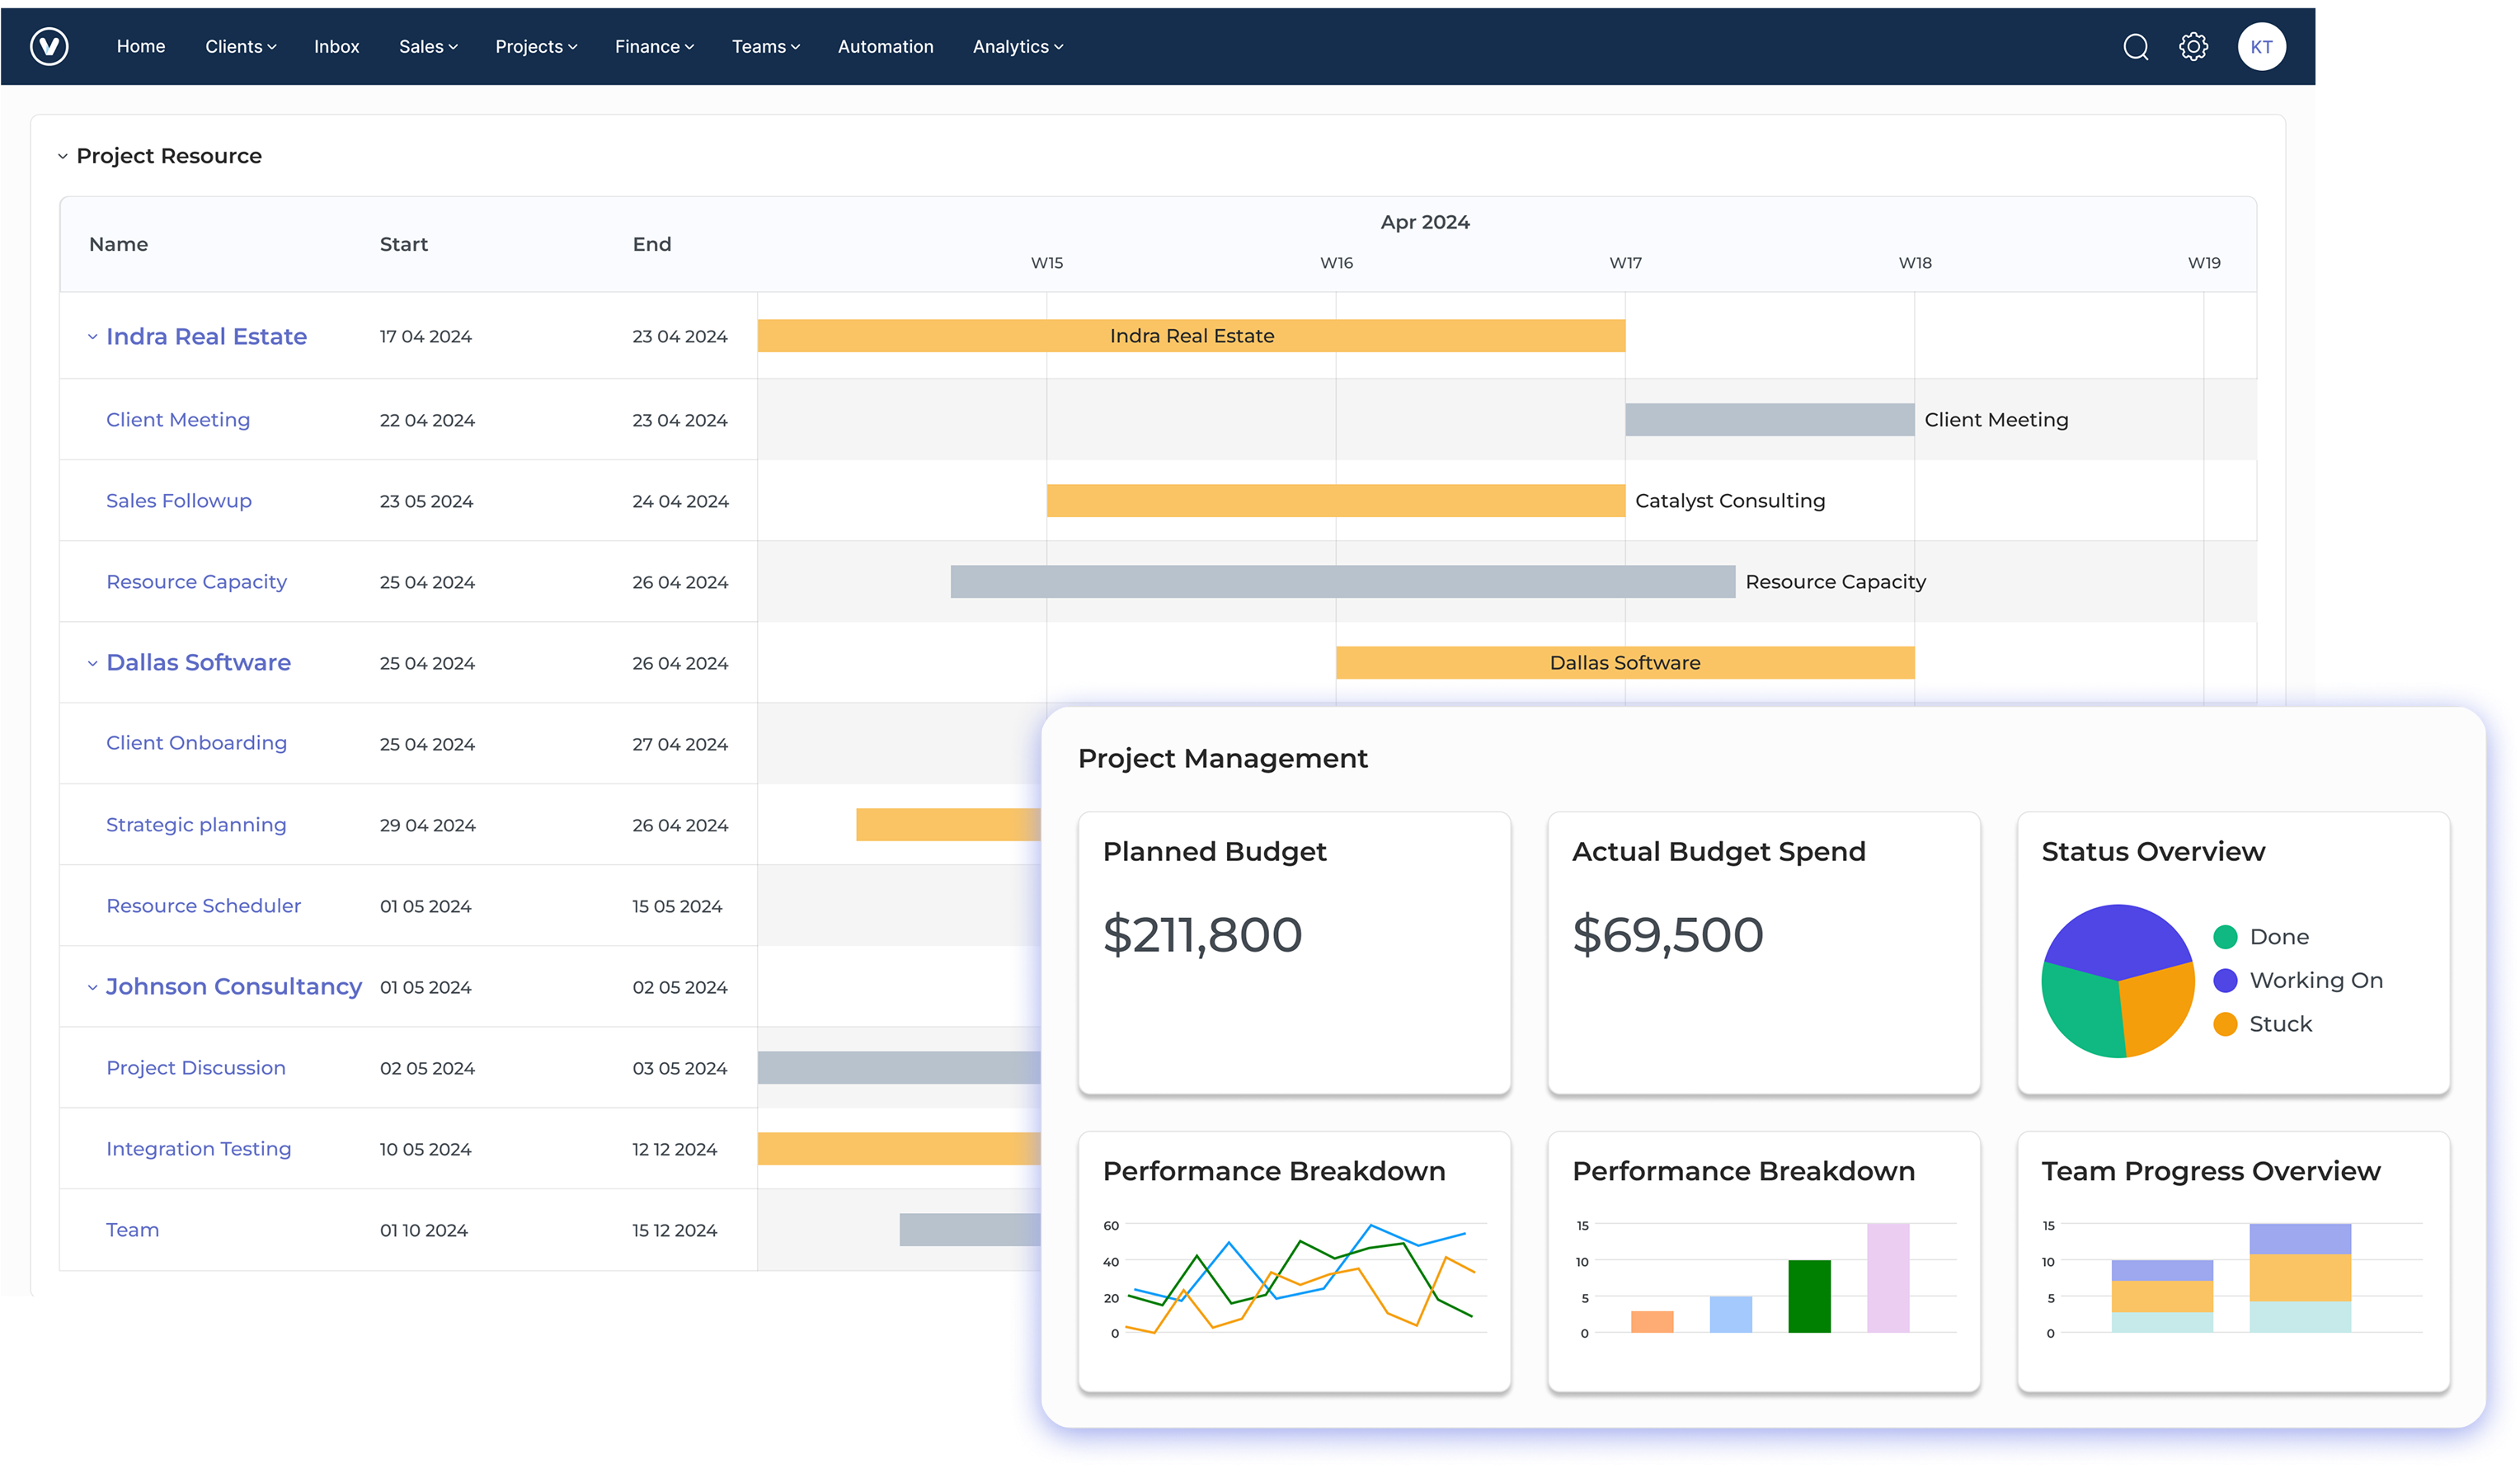Click the Stuck orange legend swatch

coord(2224,1024)
